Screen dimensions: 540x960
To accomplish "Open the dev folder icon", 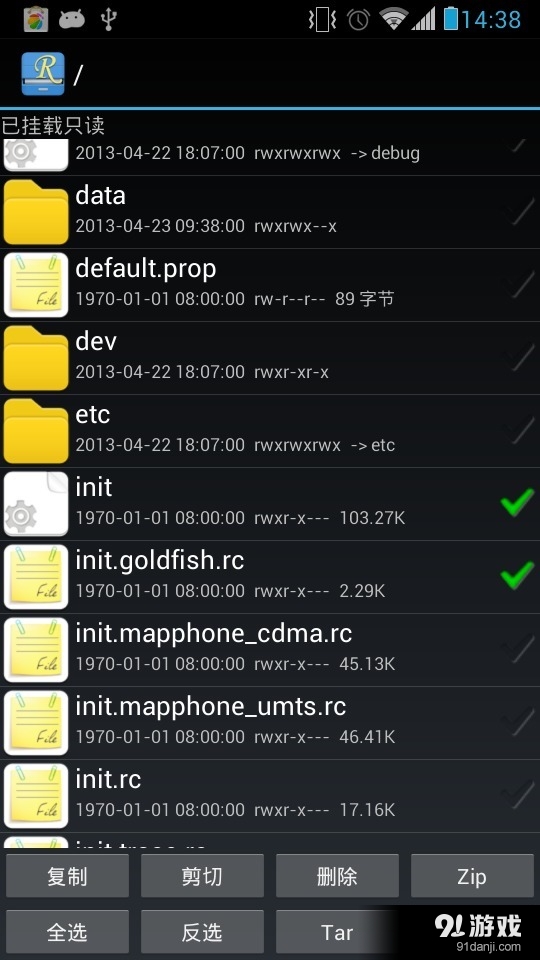I will [36, 358].
